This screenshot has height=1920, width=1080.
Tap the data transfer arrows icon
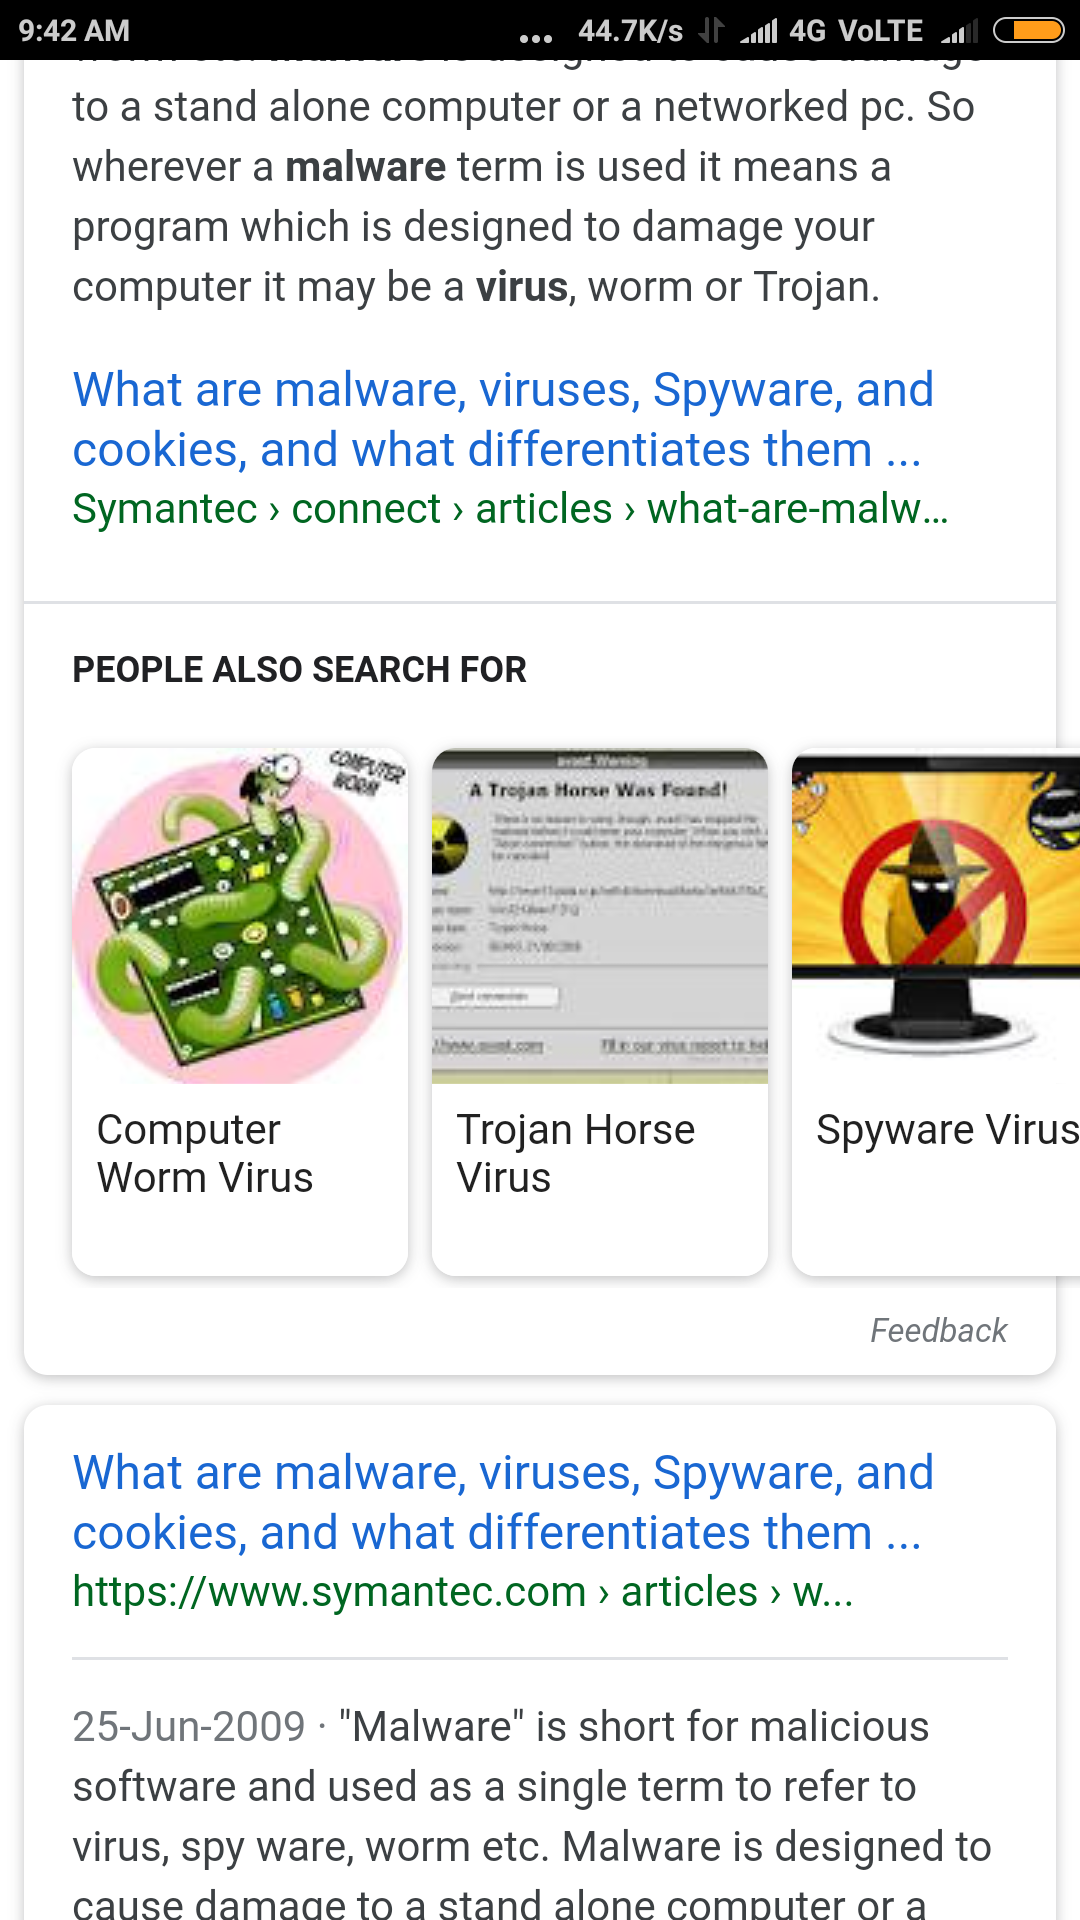[711, 31]
